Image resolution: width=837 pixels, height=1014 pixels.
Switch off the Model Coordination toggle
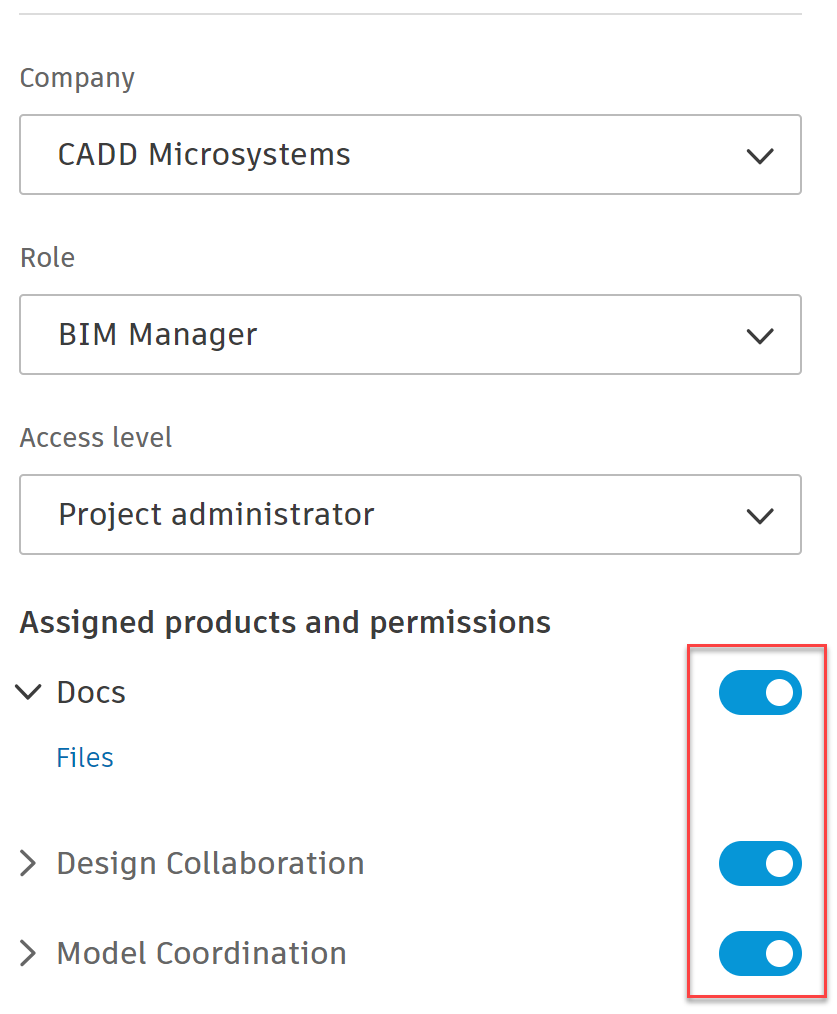click(x=760, y=953)
